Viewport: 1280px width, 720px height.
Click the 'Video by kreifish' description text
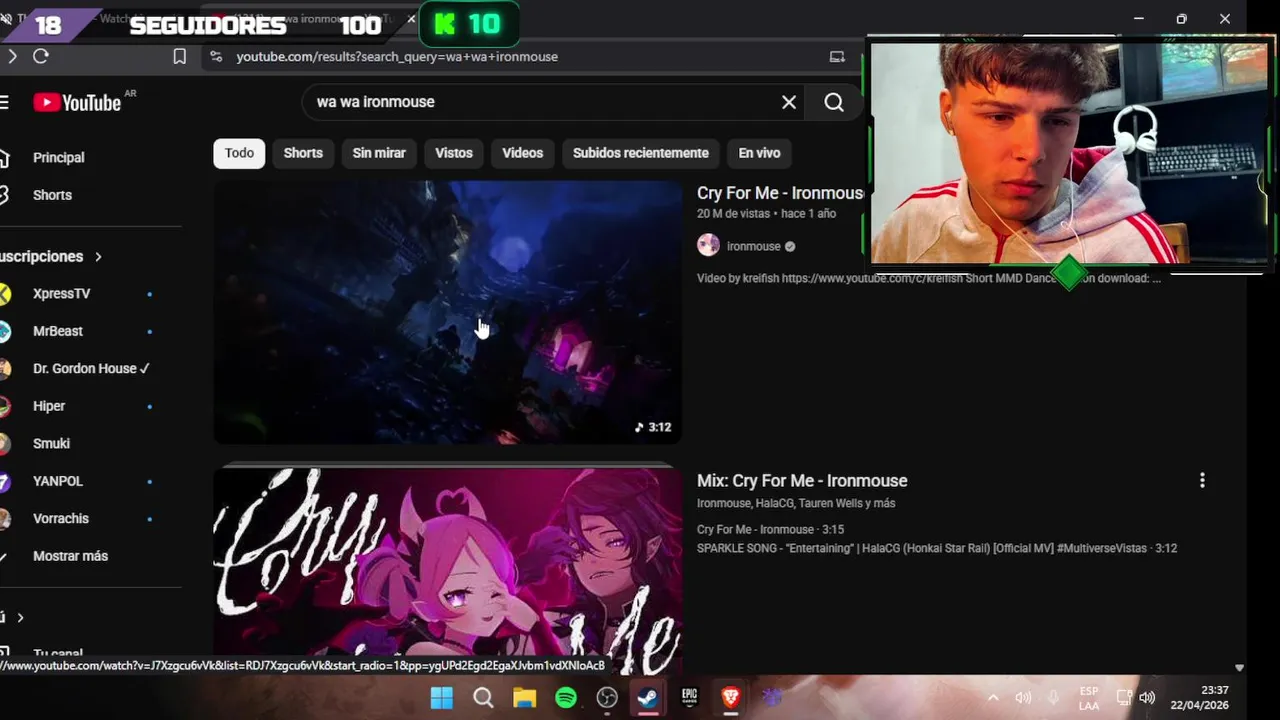[x=929, y=278]
